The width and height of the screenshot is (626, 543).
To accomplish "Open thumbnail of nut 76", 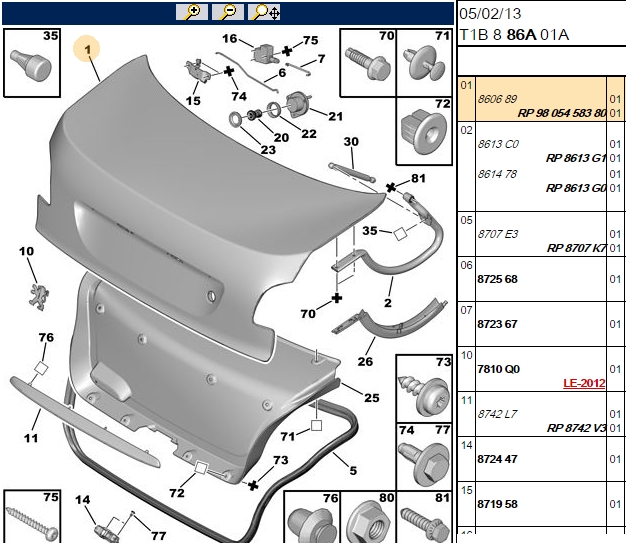I will pos(312,517).
